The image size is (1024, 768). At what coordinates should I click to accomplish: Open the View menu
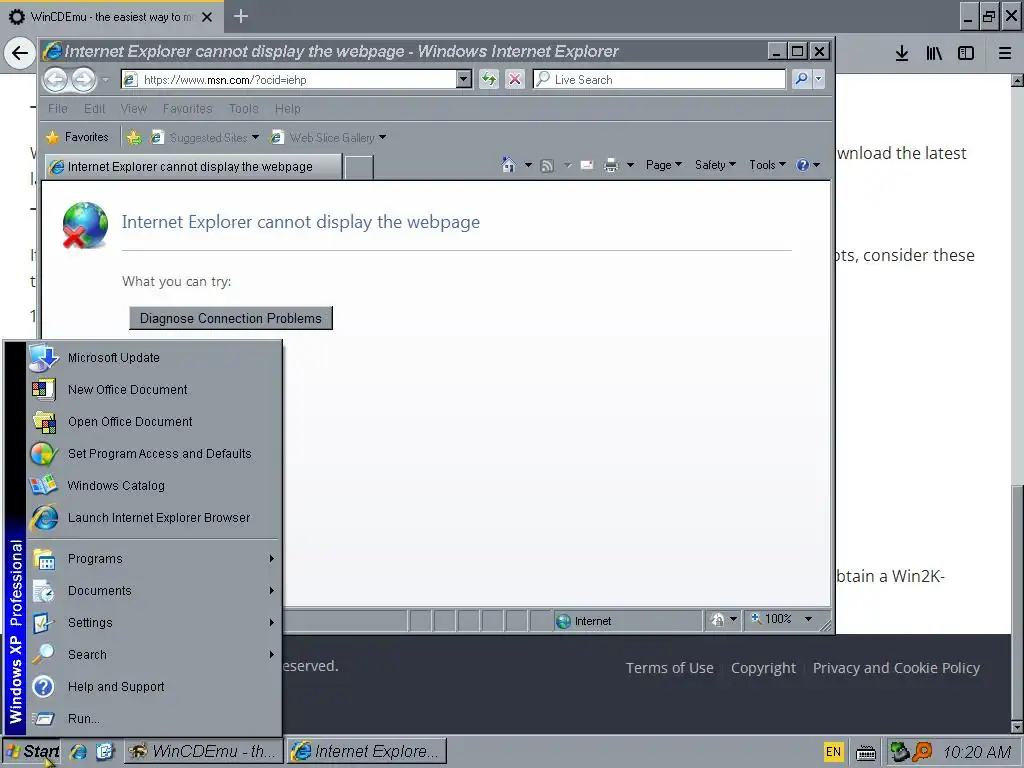pos(133,108)
